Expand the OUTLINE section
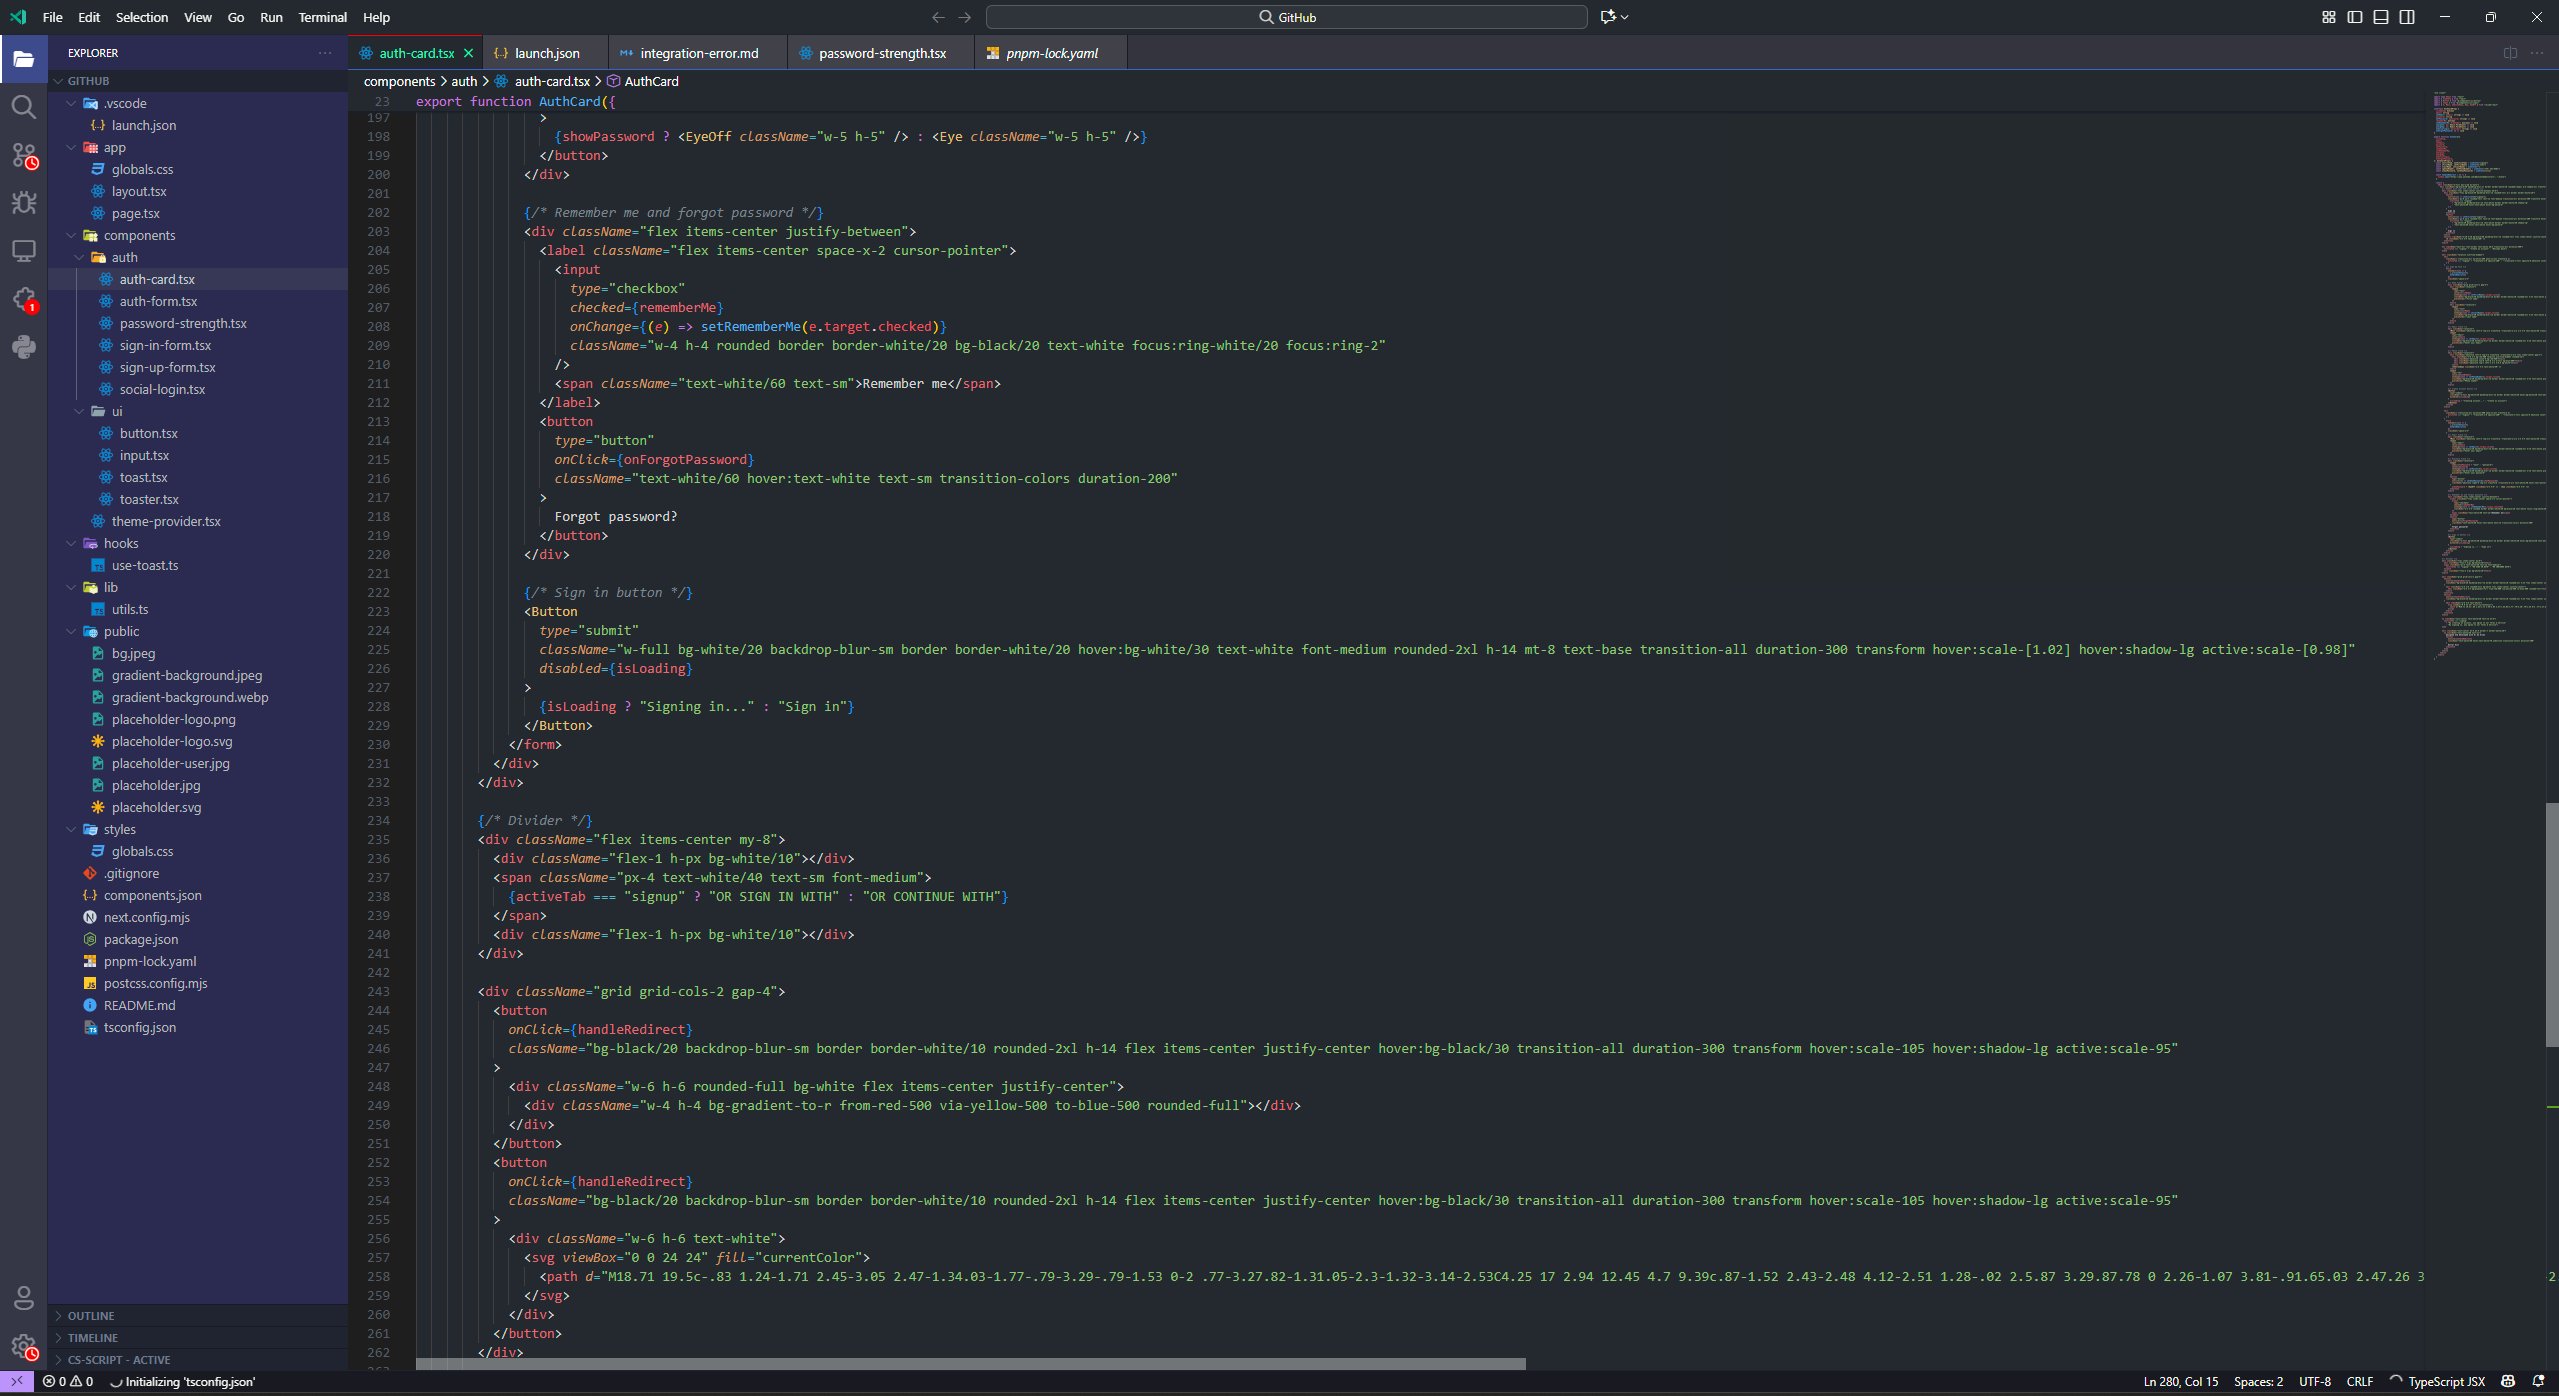This screenshot has height=1396, width=2559. click(x=91, y=1315)
